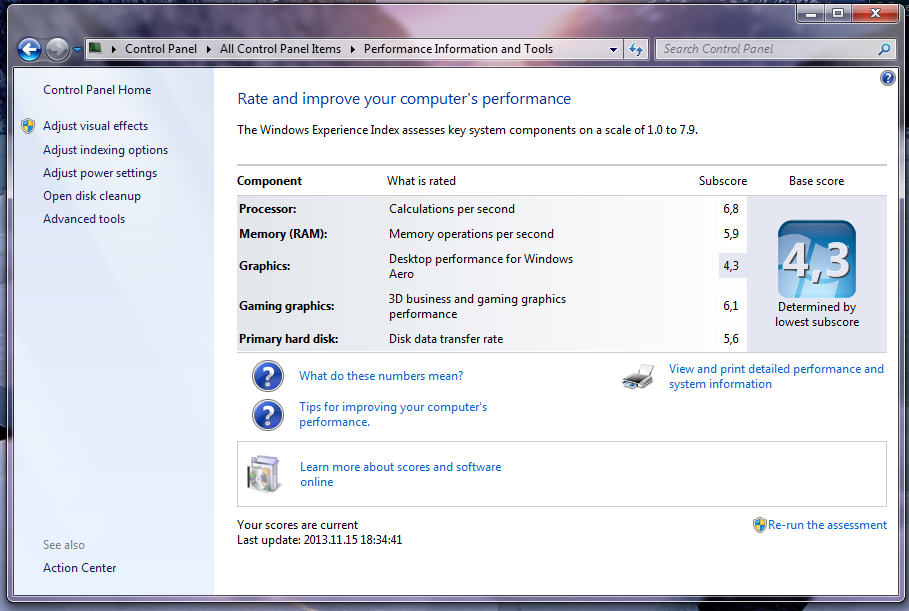Click 'Calculations per second' description
The height and width of the screenshot is (611, 909).
pyautogui.click(x=452, y=209)
